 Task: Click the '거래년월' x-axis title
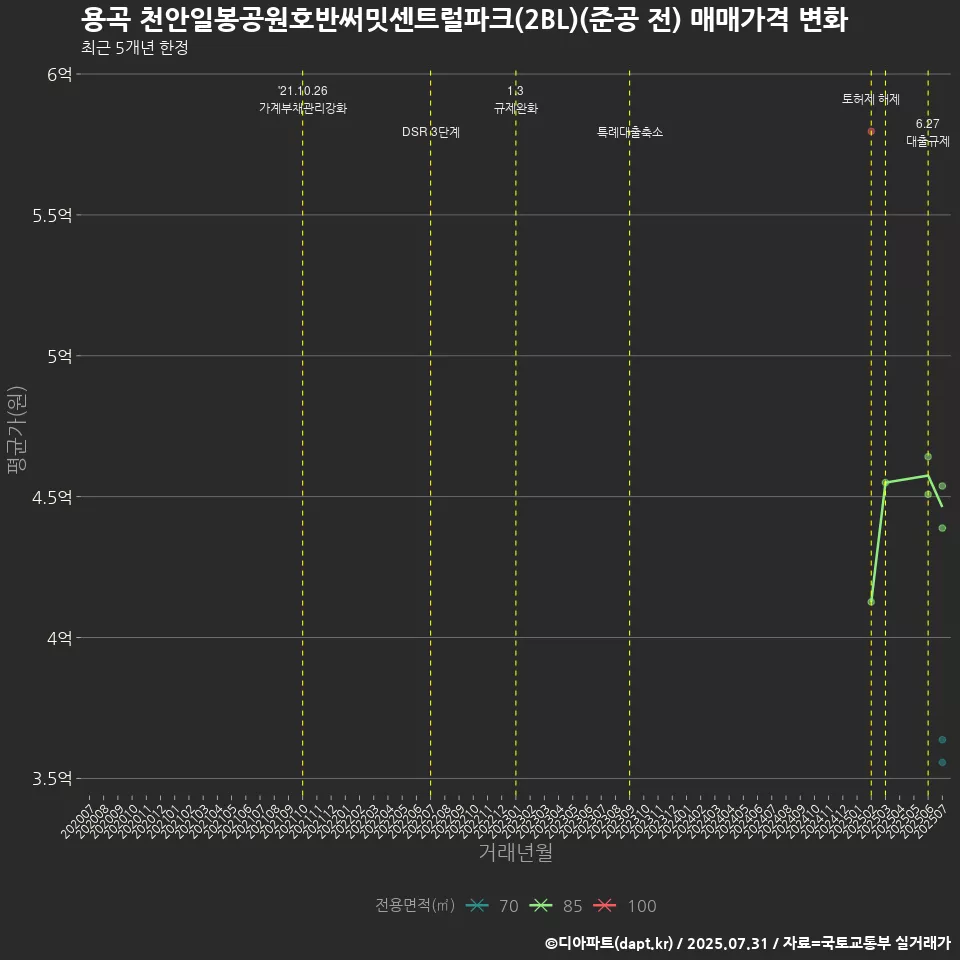(x=516, y=852)
